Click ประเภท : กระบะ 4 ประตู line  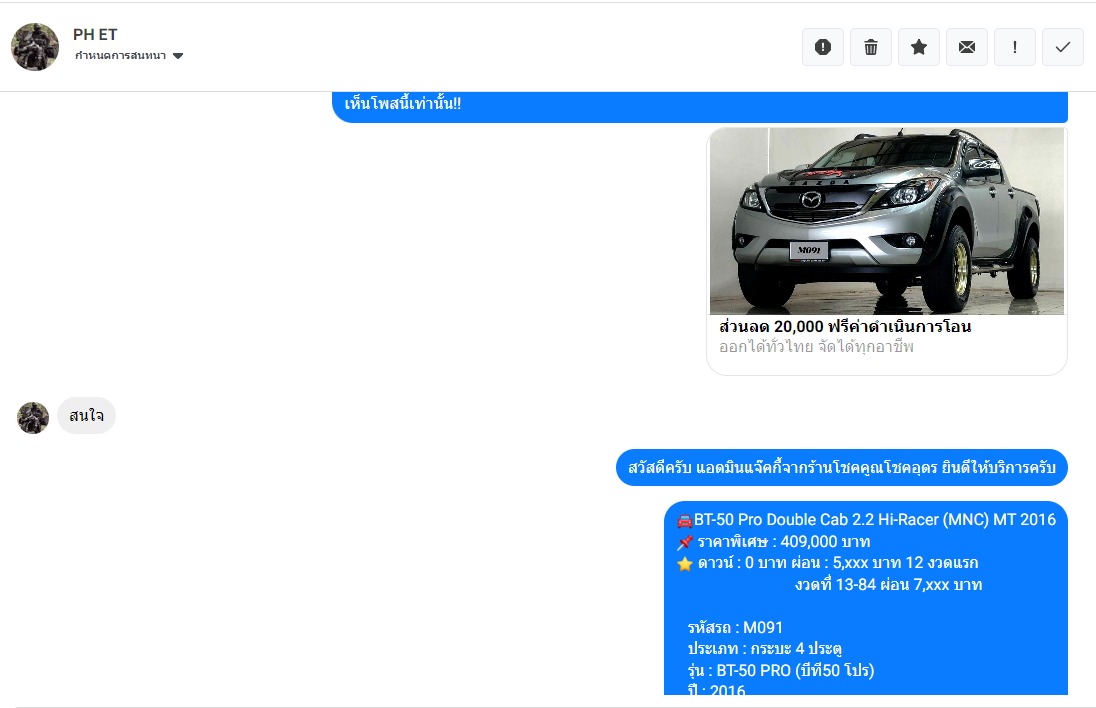tap(765, 649)
